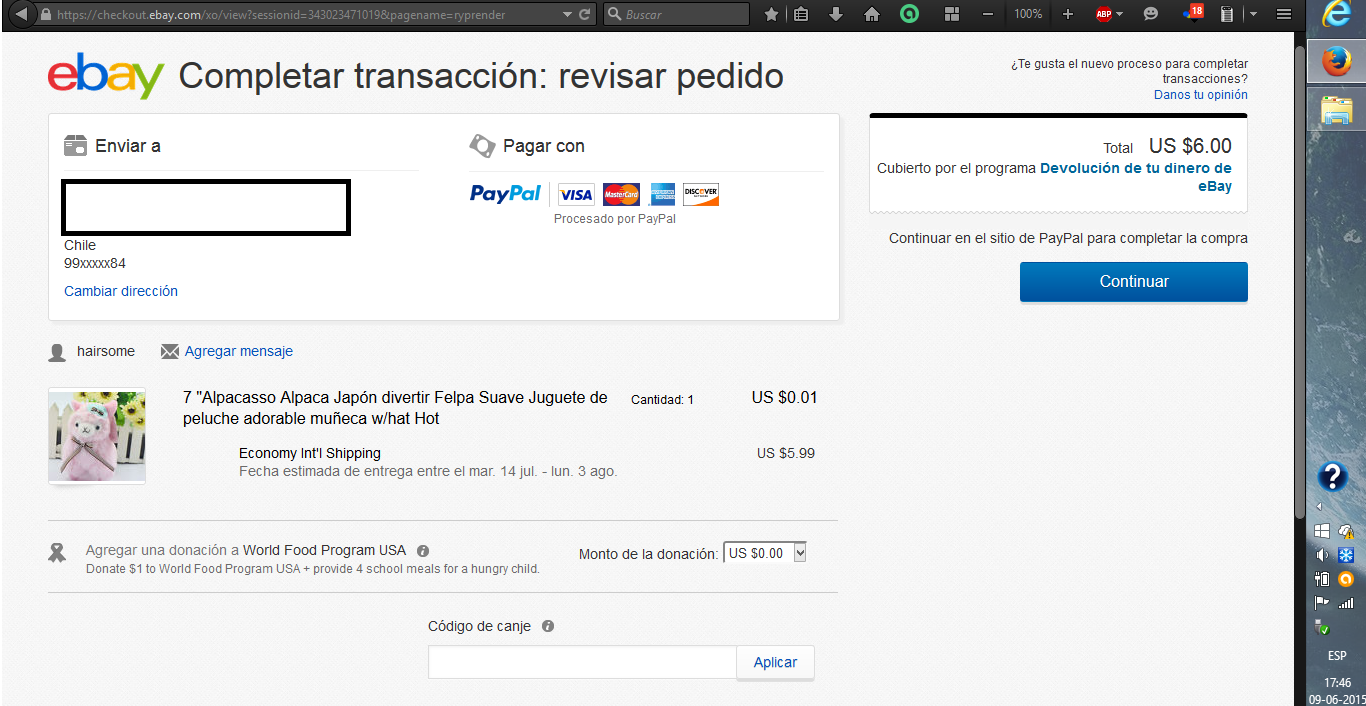This screenshot has width=1366, height=706.
Task: Click the Economy Int'l Shipping text
Action: [x=310, y=453]
